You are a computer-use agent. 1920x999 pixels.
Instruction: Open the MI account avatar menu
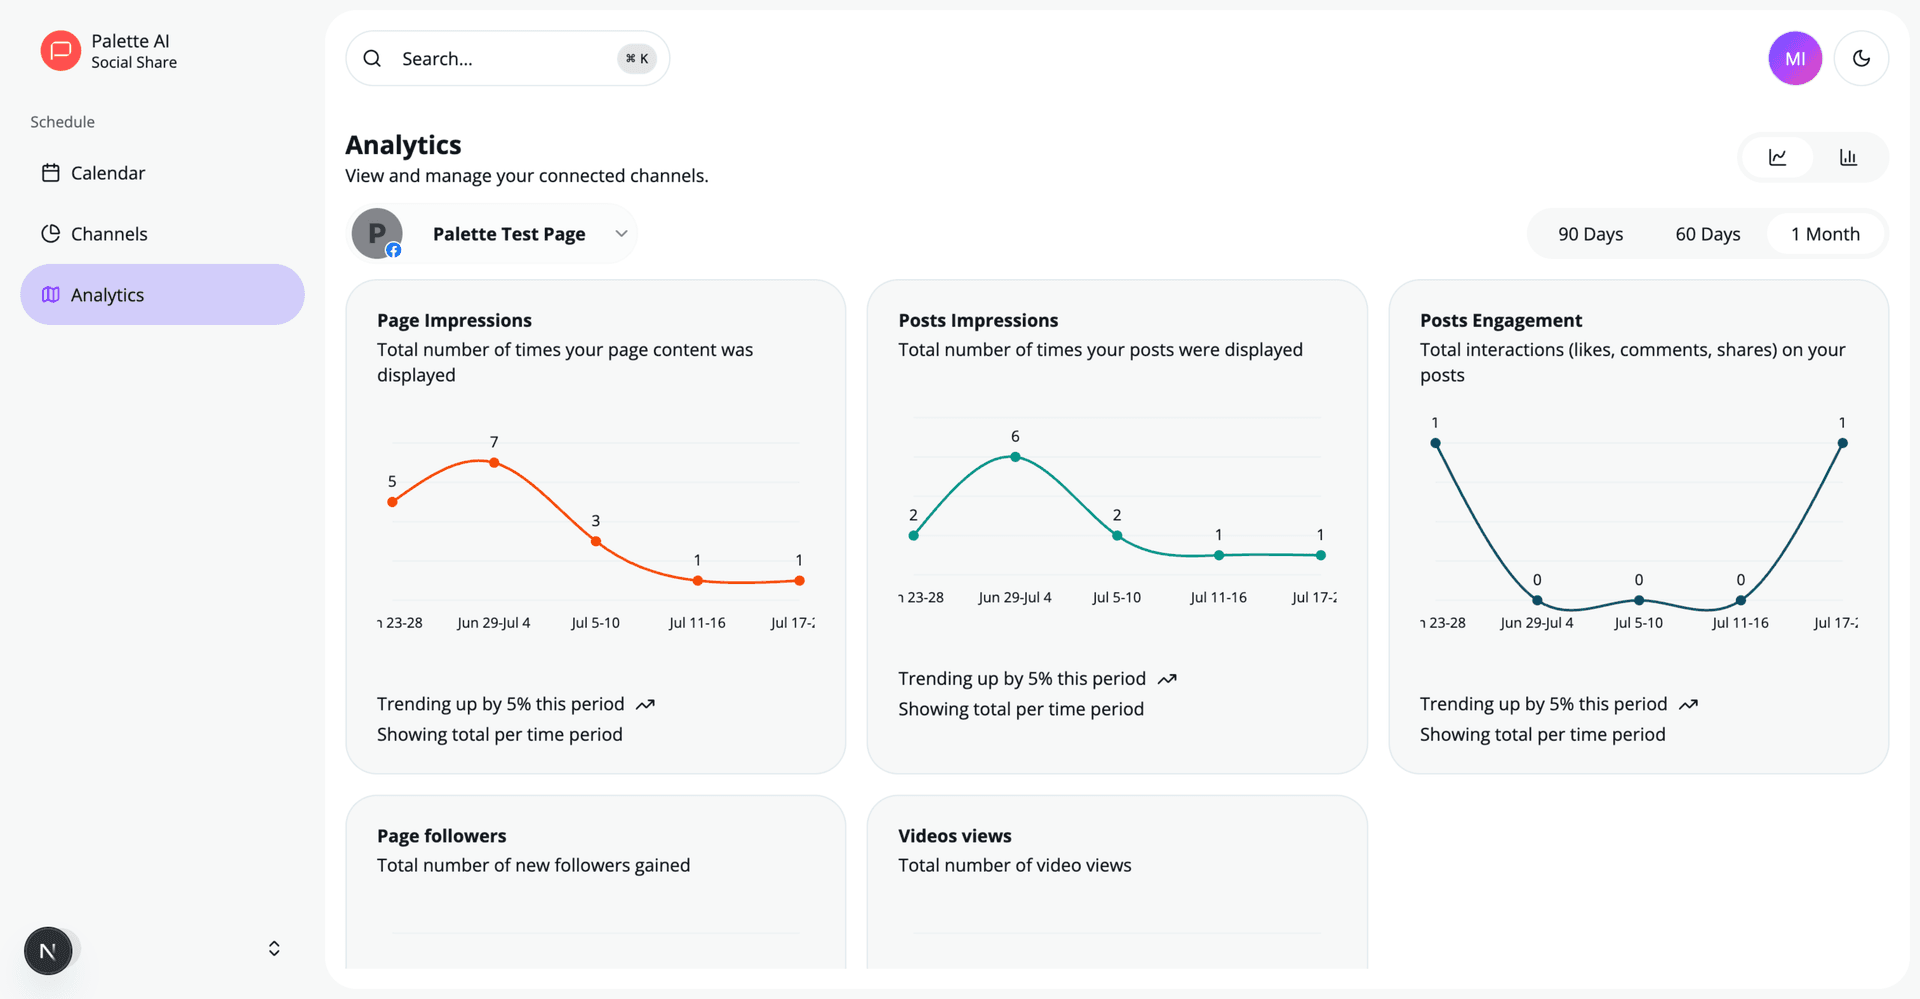1795,58
